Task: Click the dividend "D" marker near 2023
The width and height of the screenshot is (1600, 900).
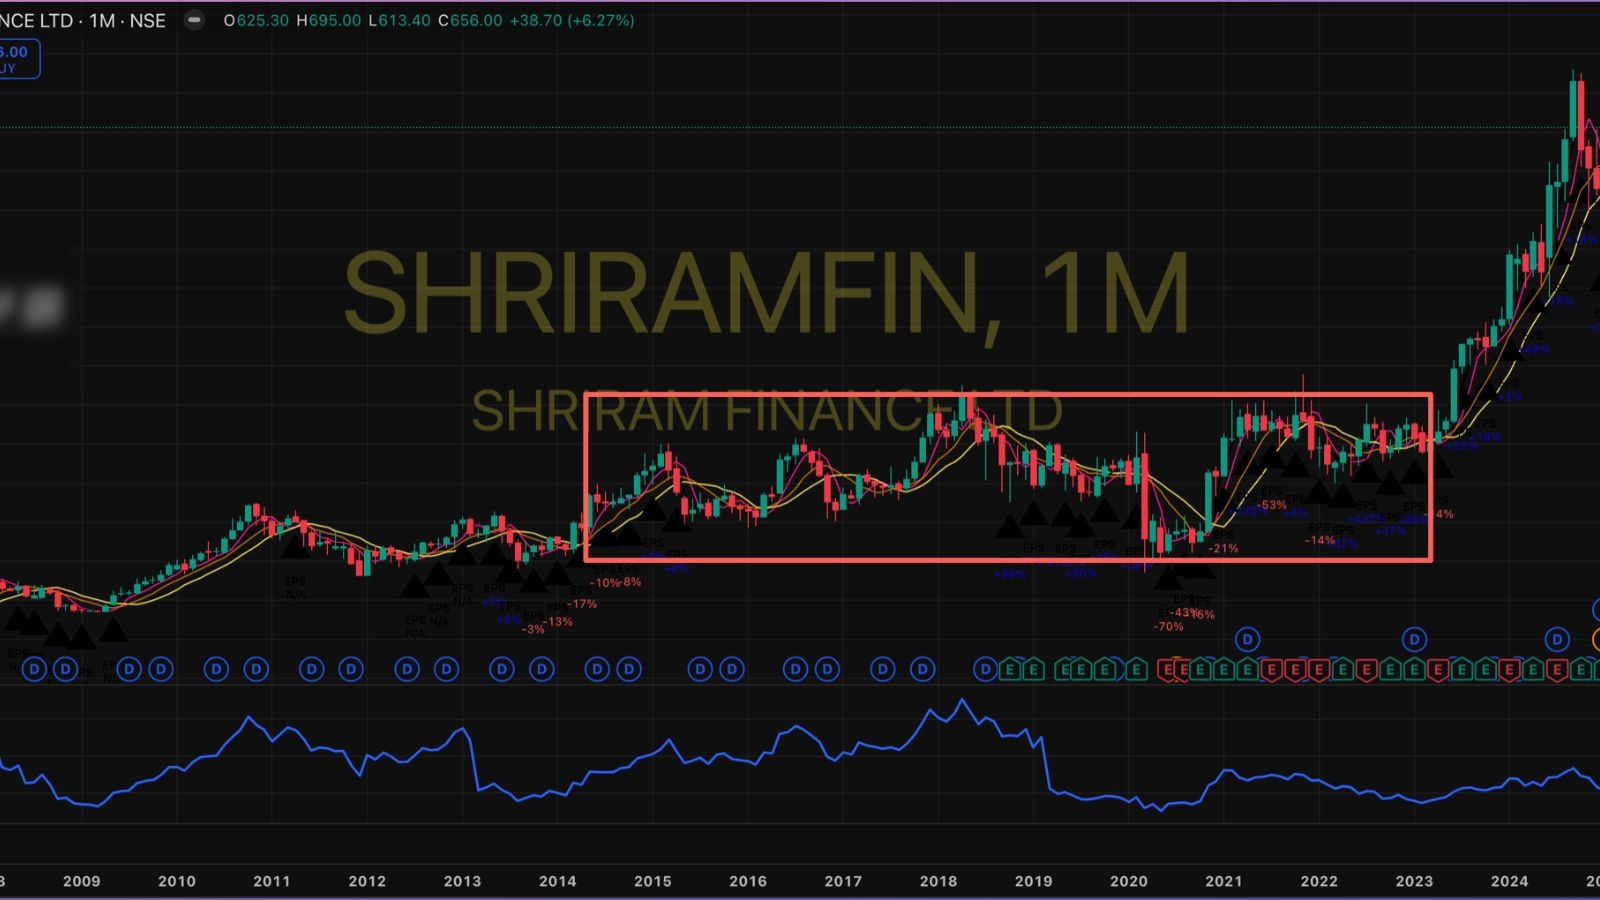Action: (x=1414, y=637)
